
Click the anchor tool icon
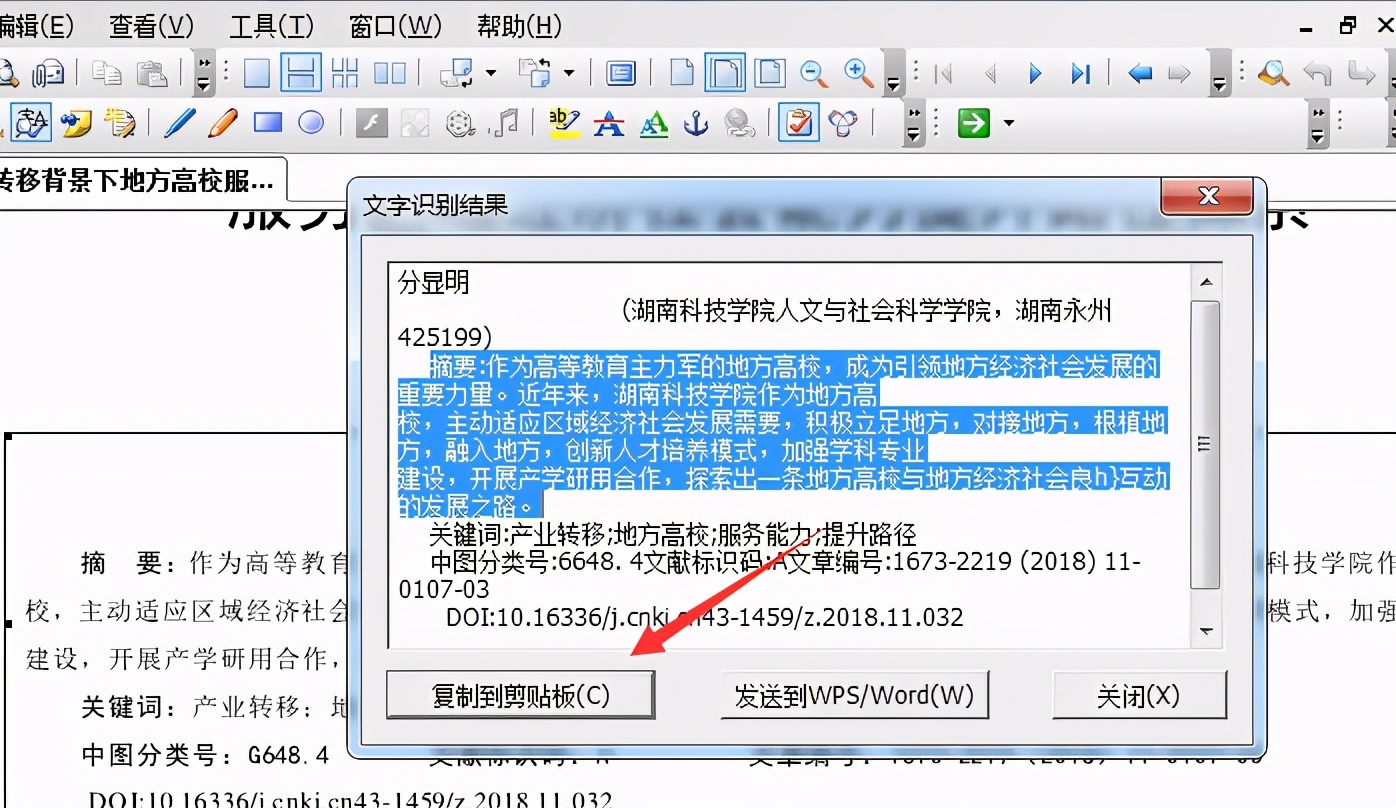696,123
